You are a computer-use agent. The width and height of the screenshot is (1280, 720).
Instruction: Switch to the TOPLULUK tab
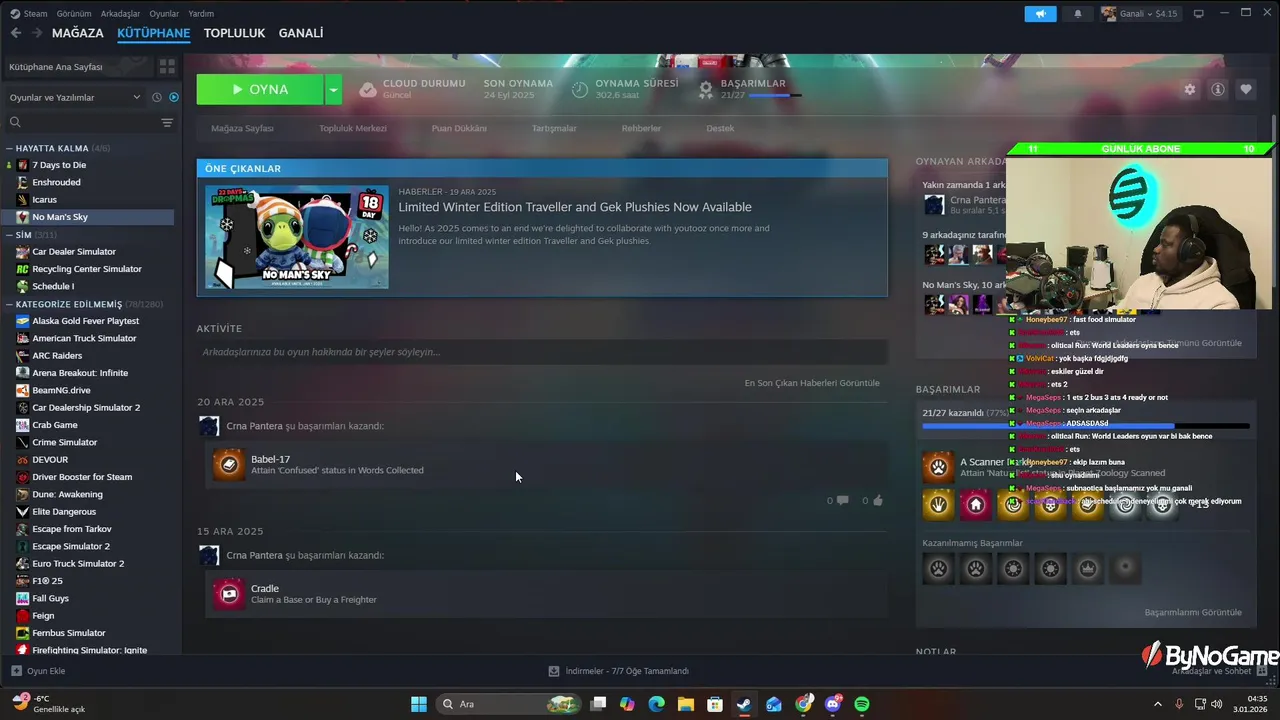(234, 33)
